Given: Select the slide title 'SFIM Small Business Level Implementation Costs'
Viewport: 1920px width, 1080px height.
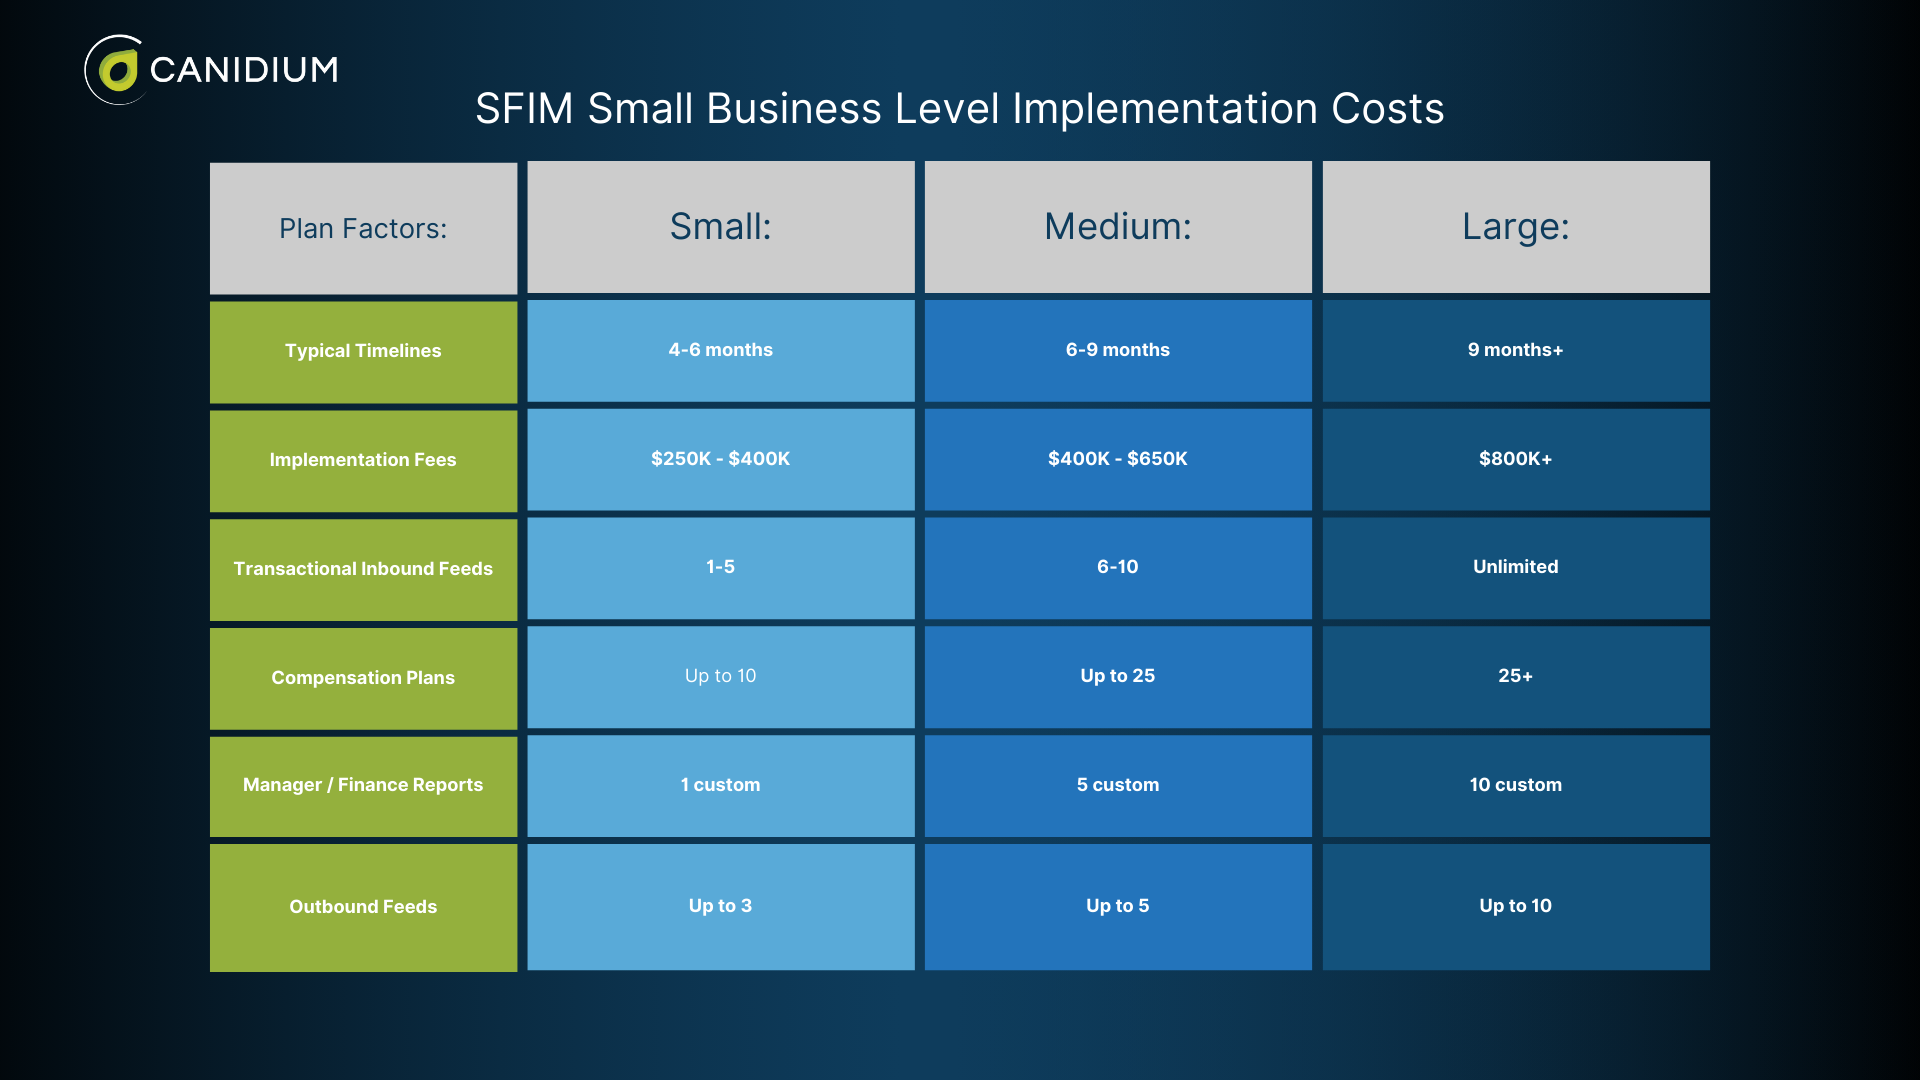Looking at the screenshot, I should 959,108.
